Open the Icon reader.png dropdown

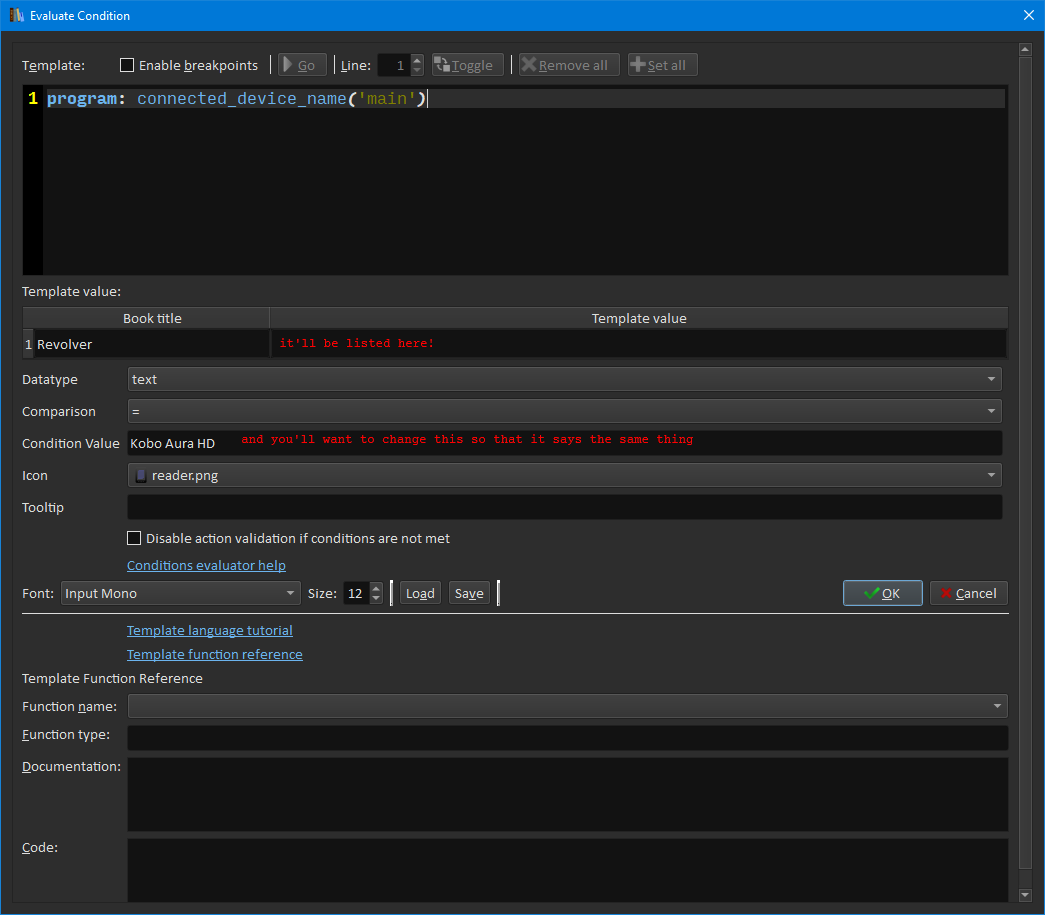(564, 475)
